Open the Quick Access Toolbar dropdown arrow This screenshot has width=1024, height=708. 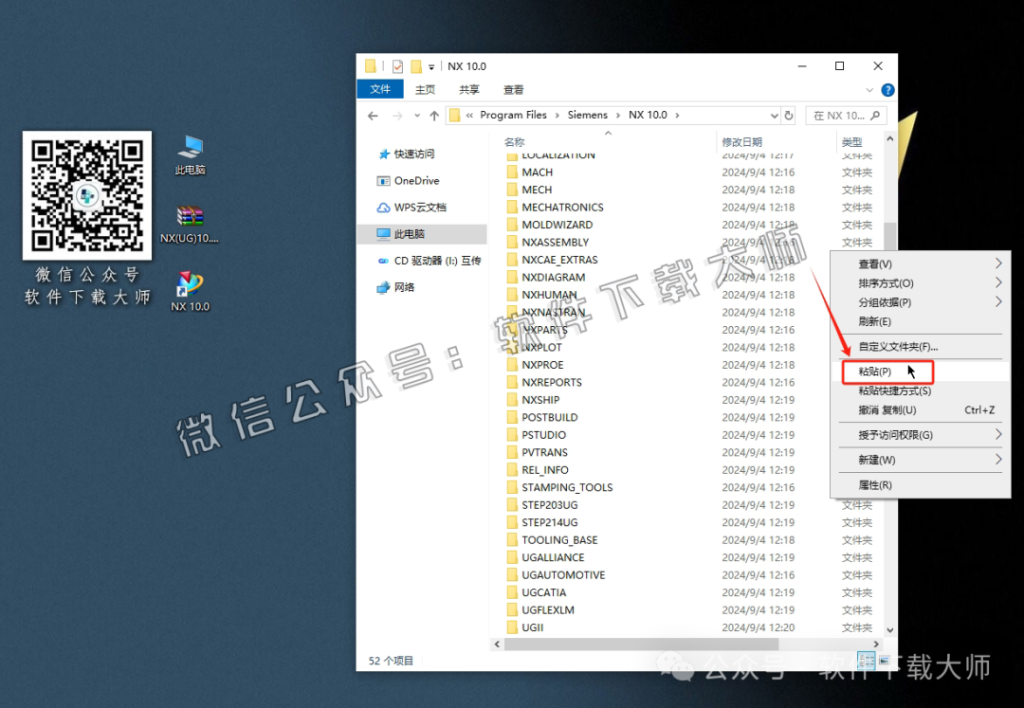pos(432,65)
